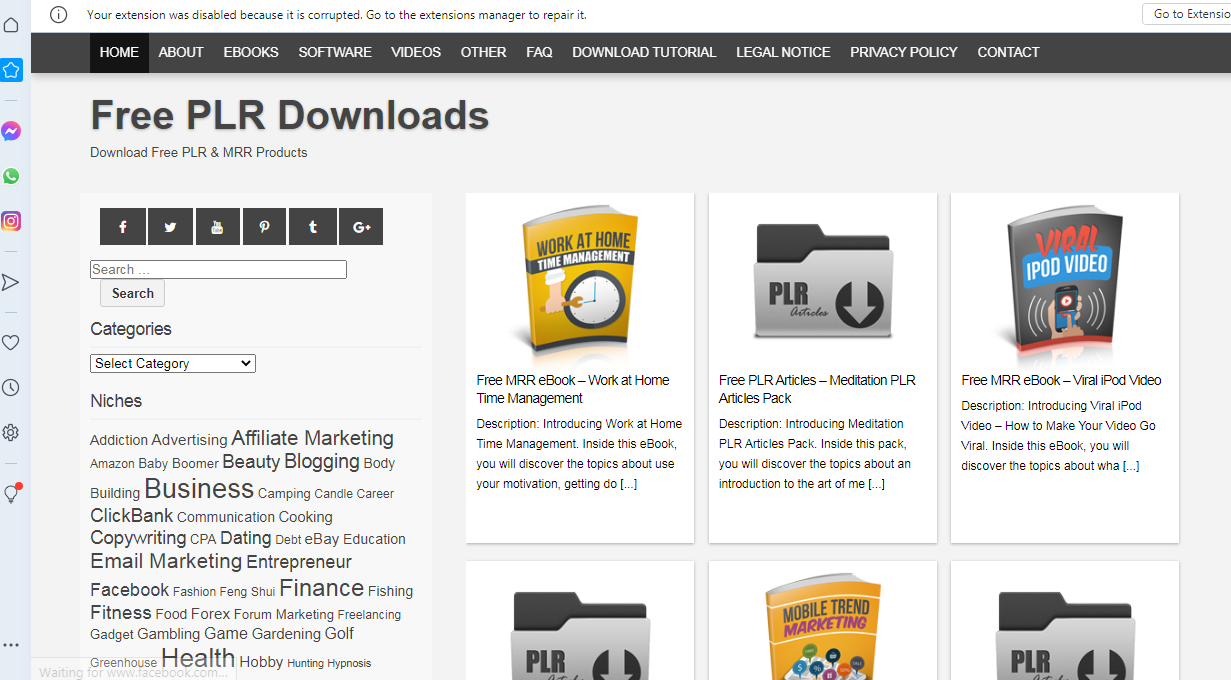Screen dimensions: 1231x680
Task: Open the Health niche tag
Action: (x=198, y=658)
